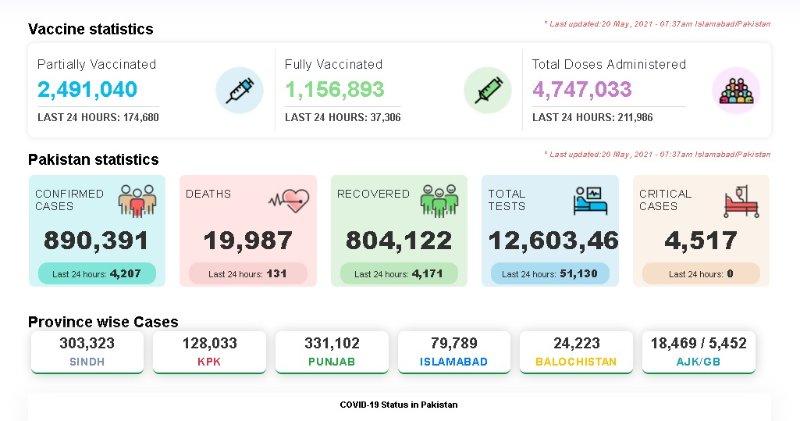Click the green people icon in Recovered card
The width and height of the screenshot is (800, 421).
click(438, 200)
